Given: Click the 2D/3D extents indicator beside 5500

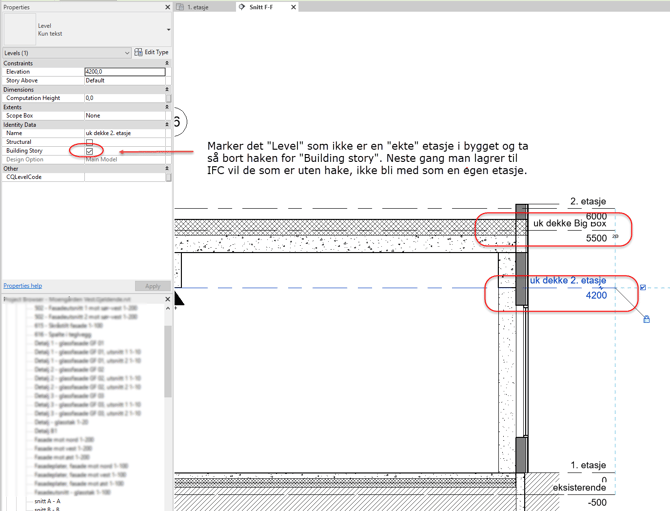Looking at the screenshot, I should [x=615, y=237].
